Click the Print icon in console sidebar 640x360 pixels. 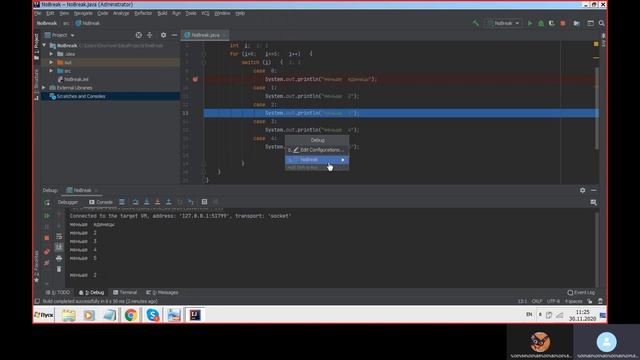click(59, 258)
